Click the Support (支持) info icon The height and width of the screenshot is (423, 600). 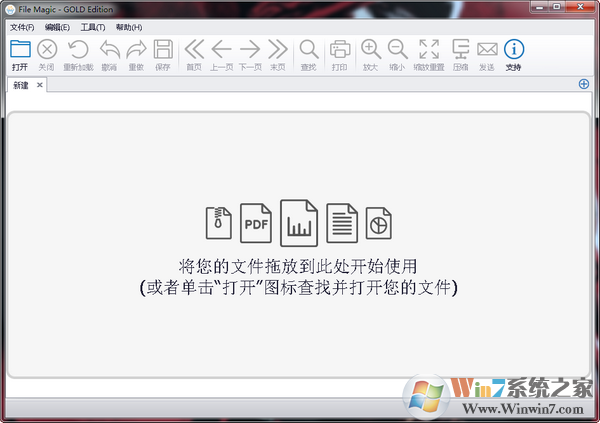[514, 49]
